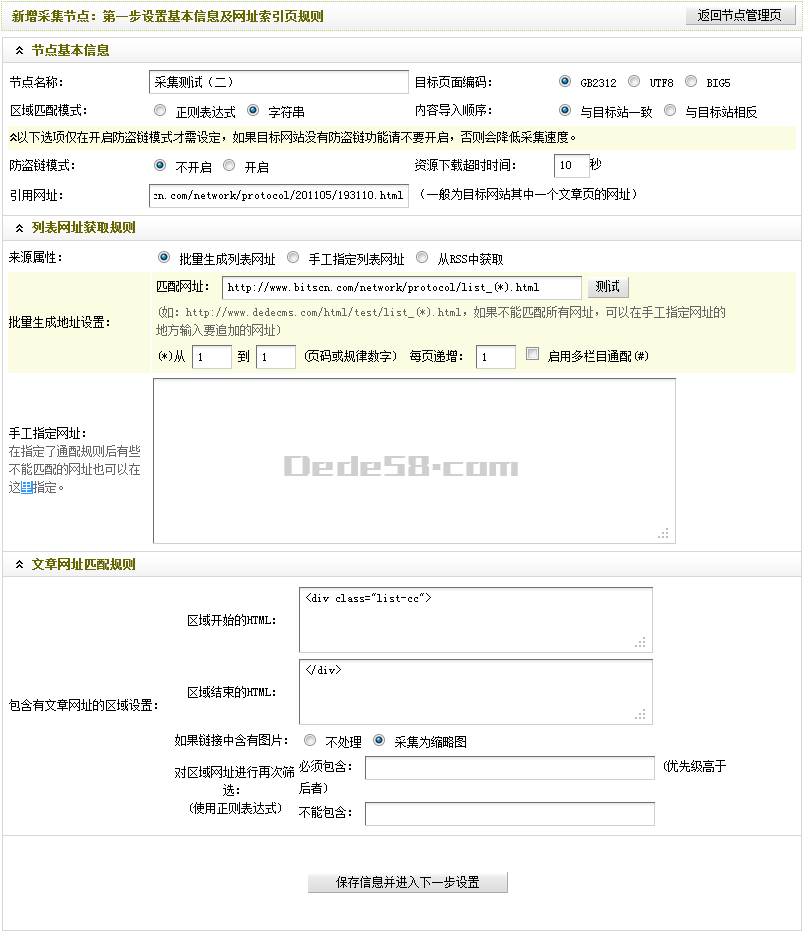
Task: Click 保存信息并进入下一步设置 button
Action: [407, 883]
